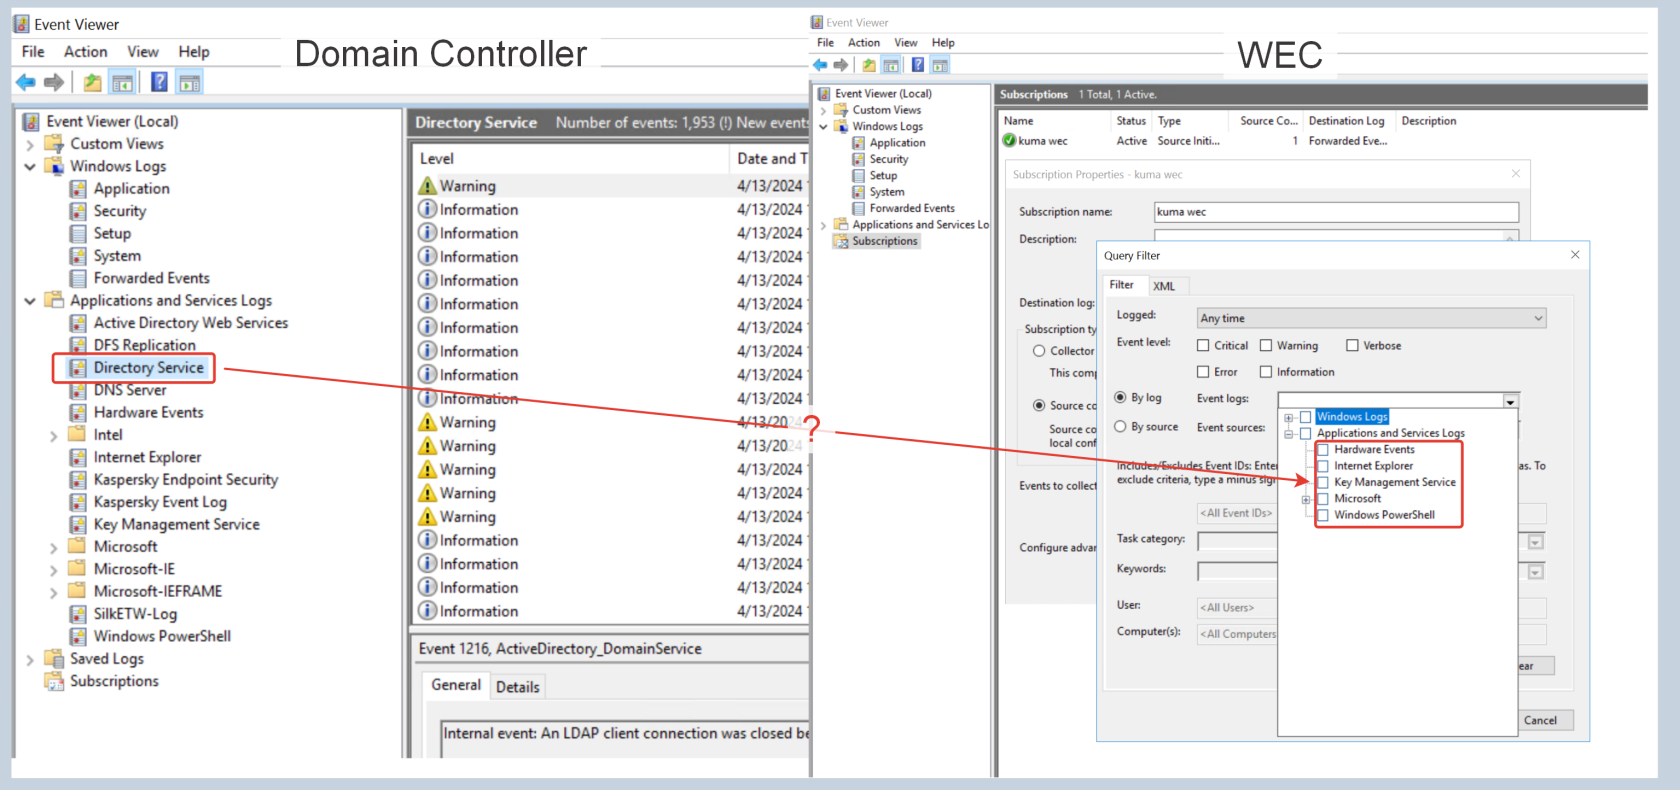Check the Critical event level box
The width and height of the screenshot is (1680, 790).
(1203, 345)
